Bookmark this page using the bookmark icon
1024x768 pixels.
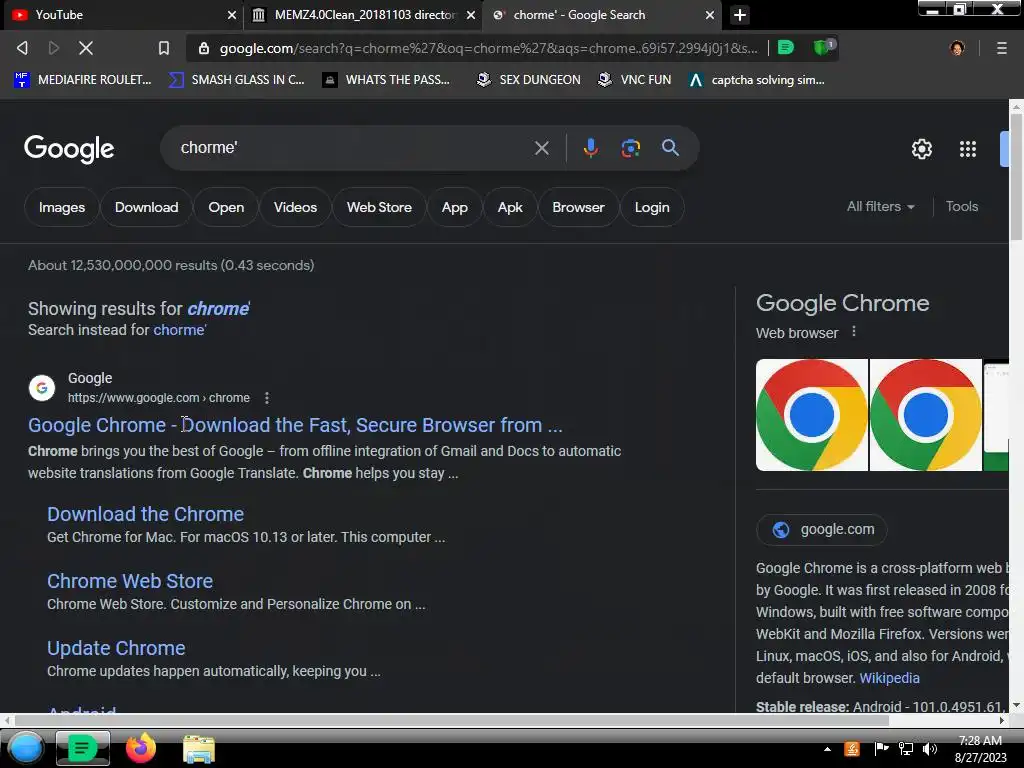click(x=164, y=48)
